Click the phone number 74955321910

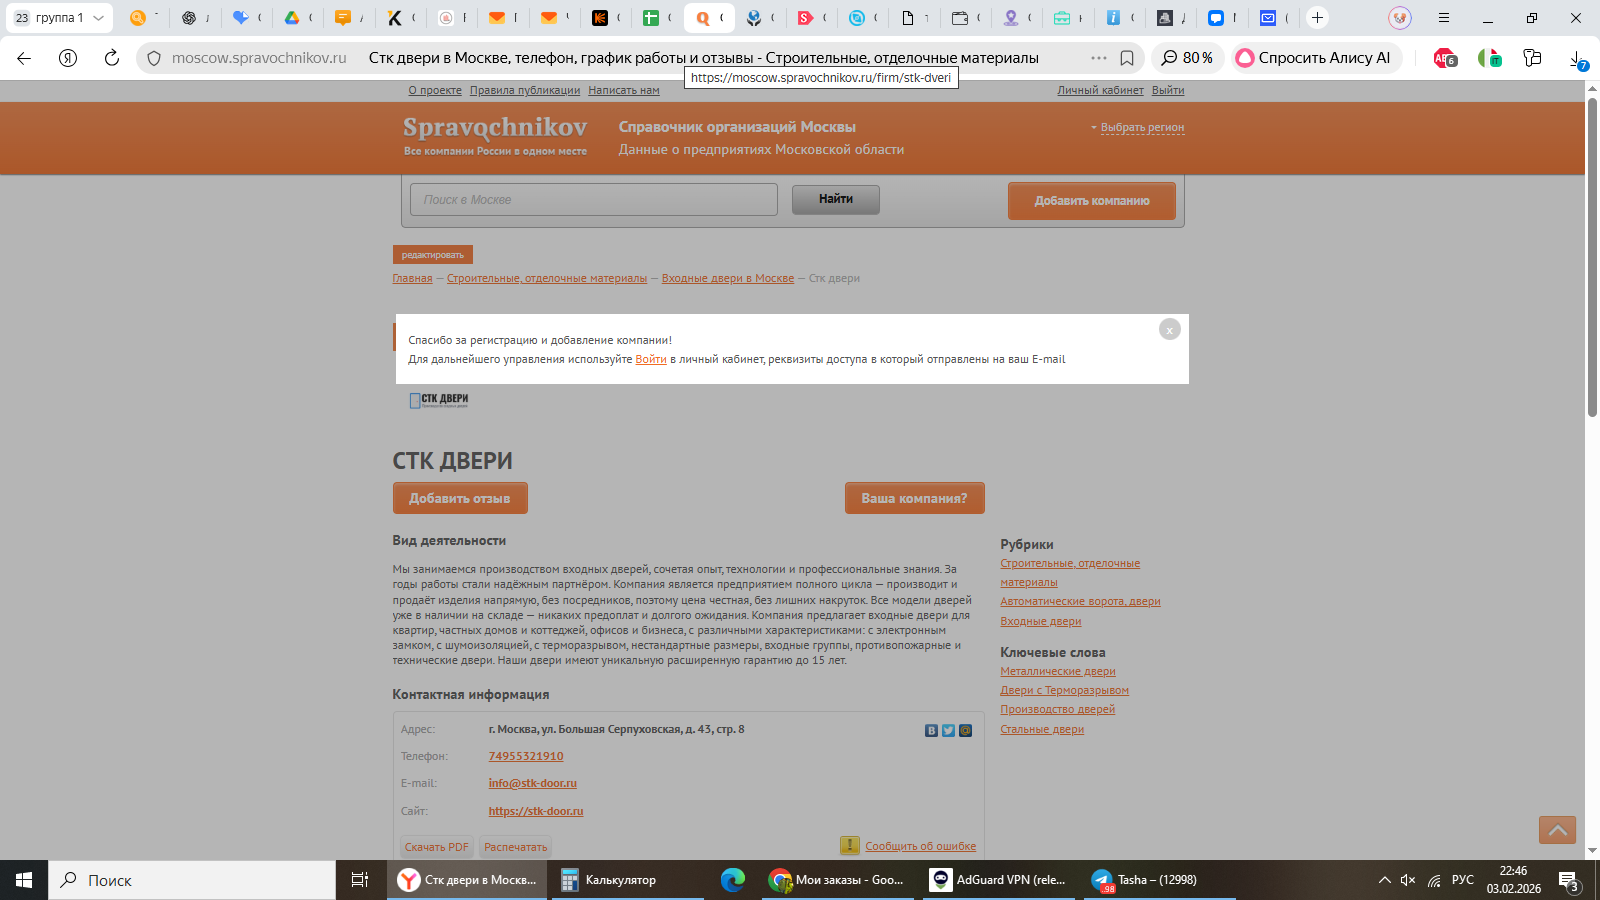point(526,757)
